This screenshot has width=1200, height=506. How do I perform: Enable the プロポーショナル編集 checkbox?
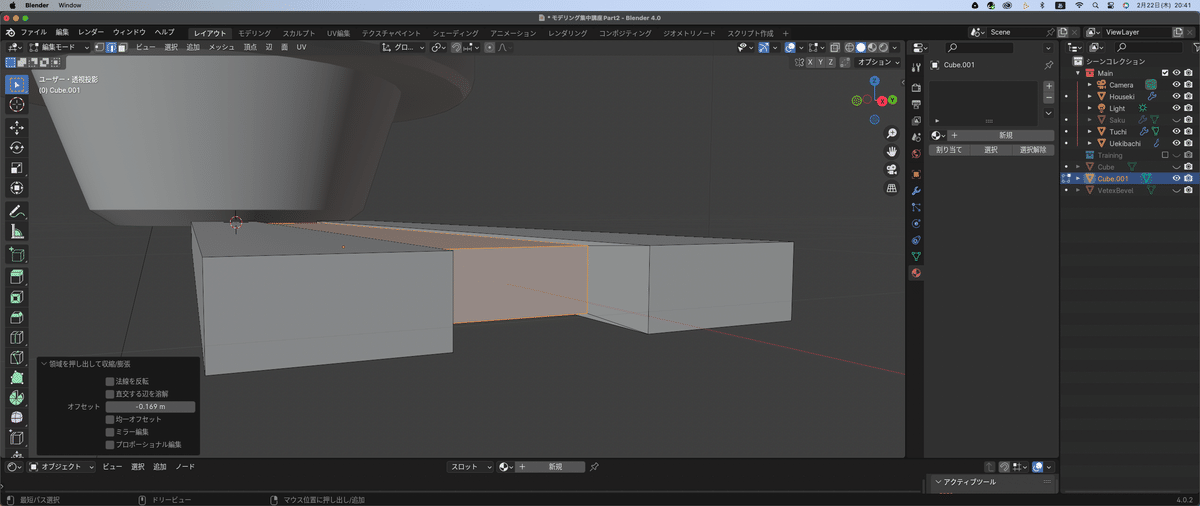tap(110, 444)
